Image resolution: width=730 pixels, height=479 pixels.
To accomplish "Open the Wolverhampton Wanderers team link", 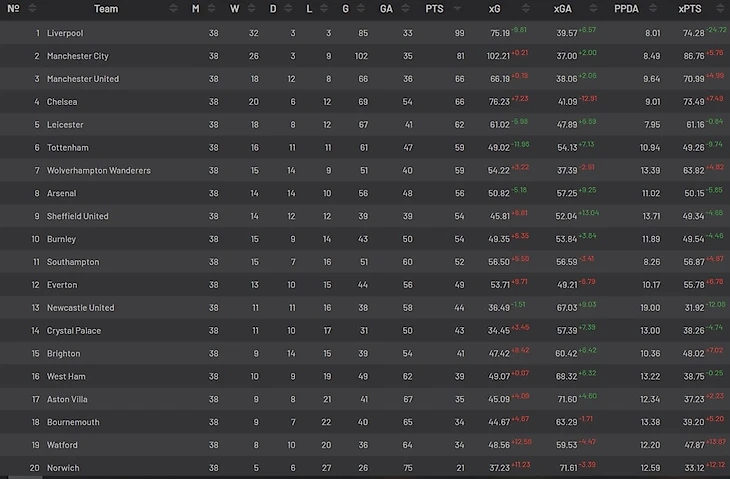I will 98,171.
